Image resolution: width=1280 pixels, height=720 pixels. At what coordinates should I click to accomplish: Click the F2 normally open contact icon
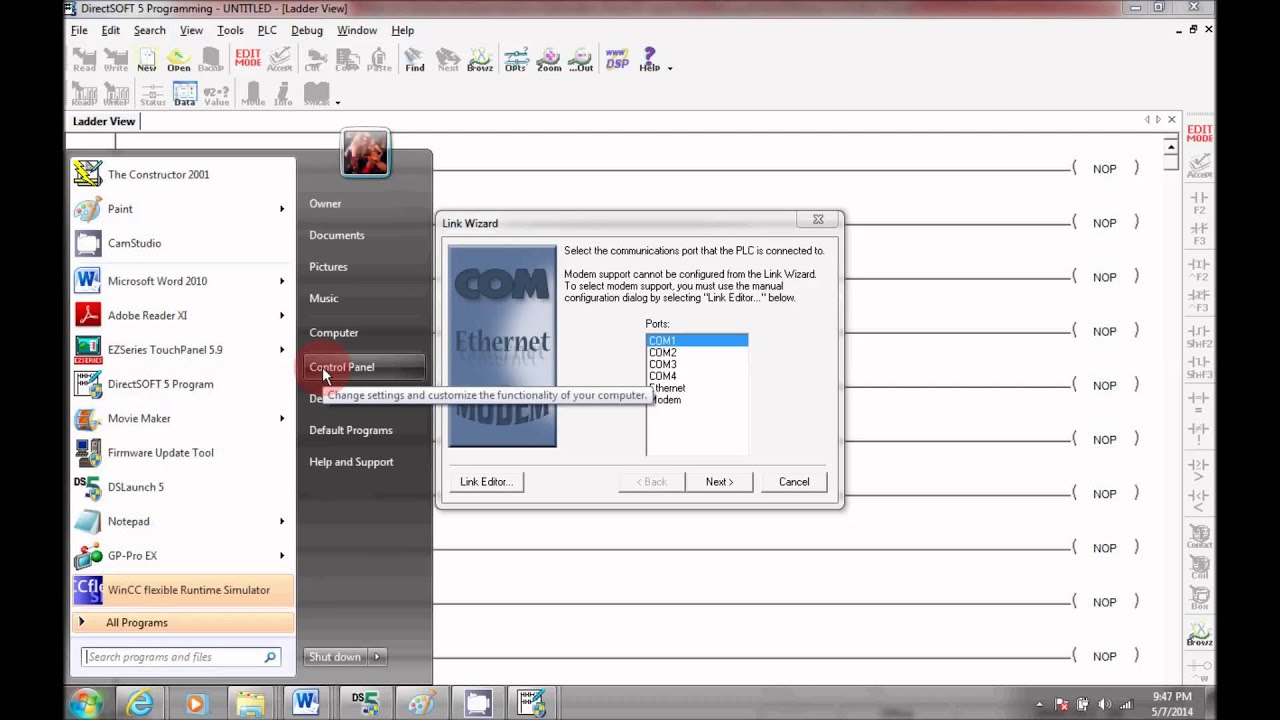[1199, 204]
